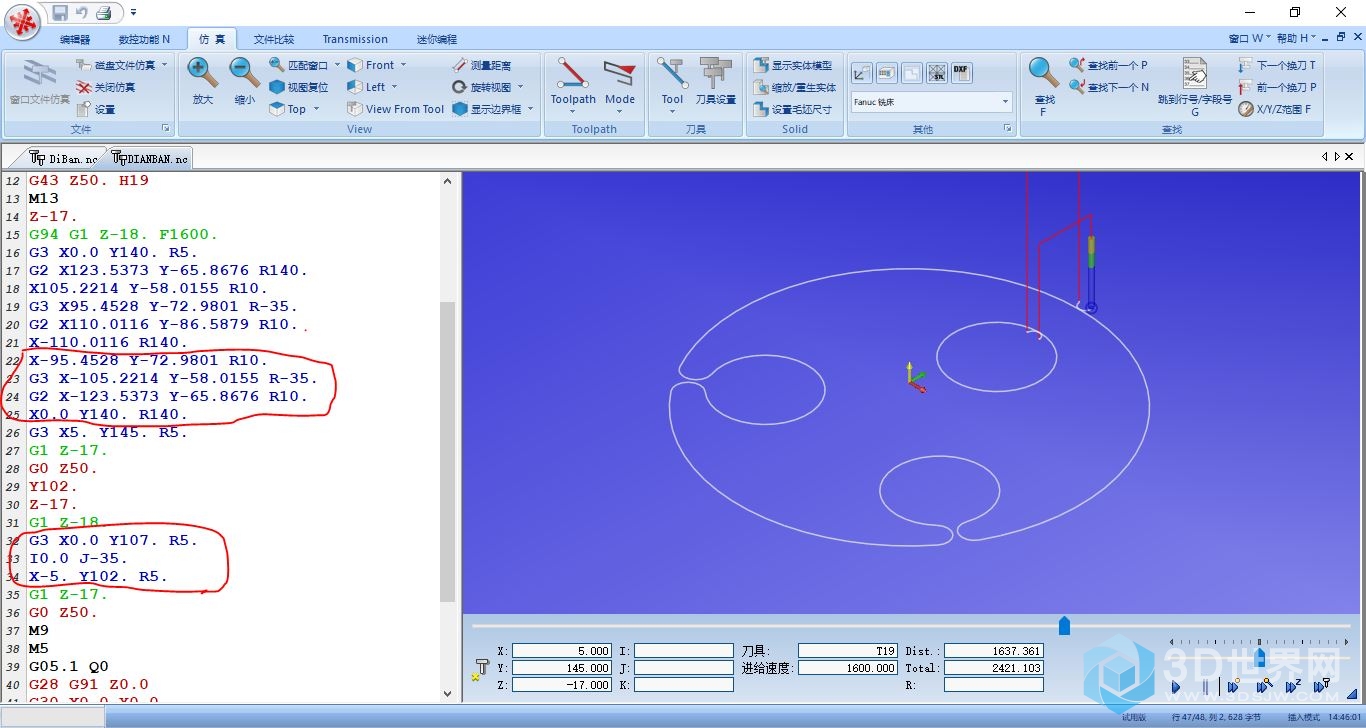The image size is (1366, 728).
Task: Click View From Tool
Action: point(396,109)
